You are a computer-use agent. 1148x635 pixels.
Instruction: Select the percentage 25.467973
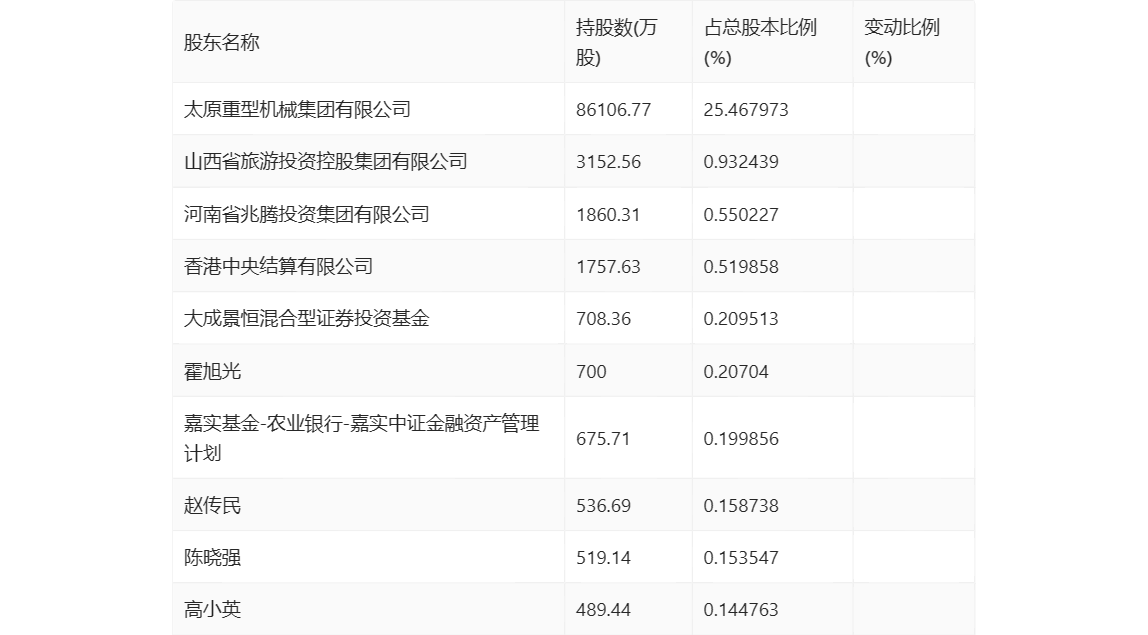coord(746,110)
